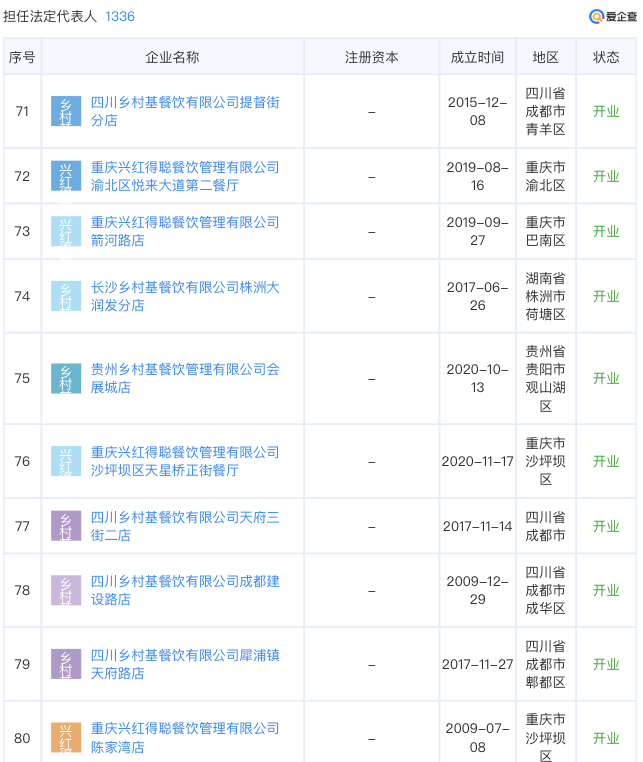This screenshot has height=762, width=643.
Task: Open 四川乡村基 犀浦镇天府路店 link
Action: pyautogui.click(x=185, y=664)
